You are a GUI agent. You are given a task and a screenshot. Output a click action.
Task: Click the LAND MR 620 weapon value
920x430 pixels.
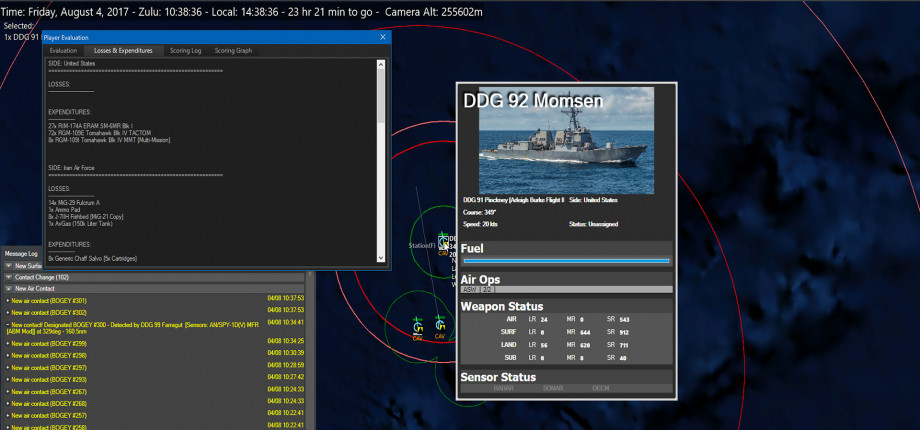click(583, 345)
